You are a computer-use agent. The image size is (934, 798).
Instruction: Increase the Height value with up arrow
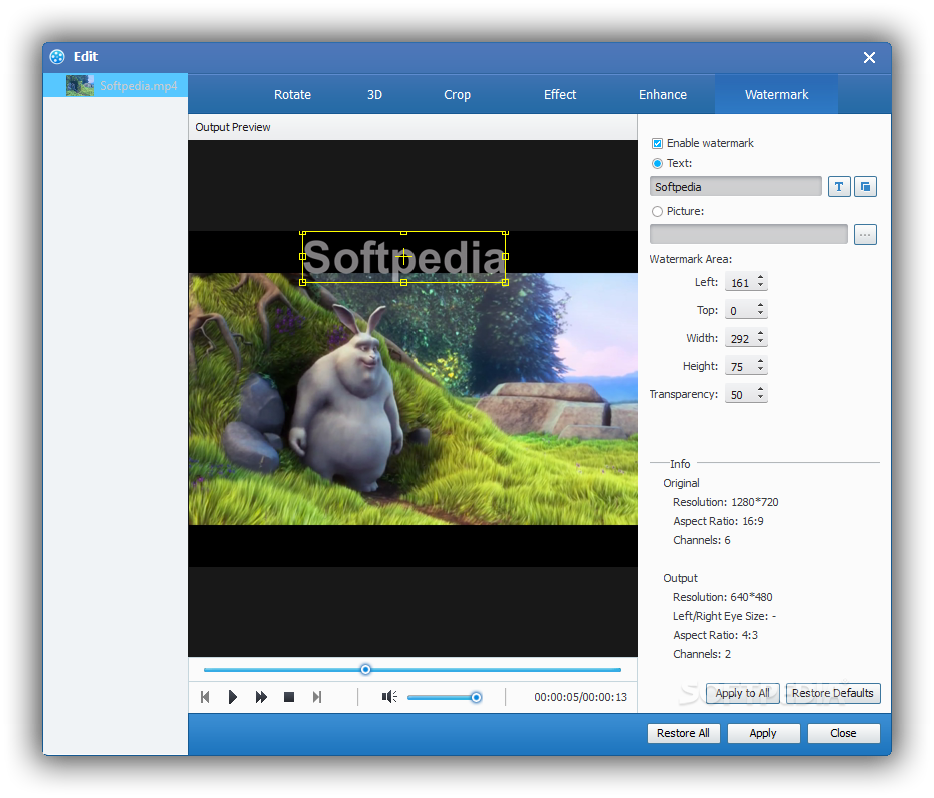coord(761,361)
